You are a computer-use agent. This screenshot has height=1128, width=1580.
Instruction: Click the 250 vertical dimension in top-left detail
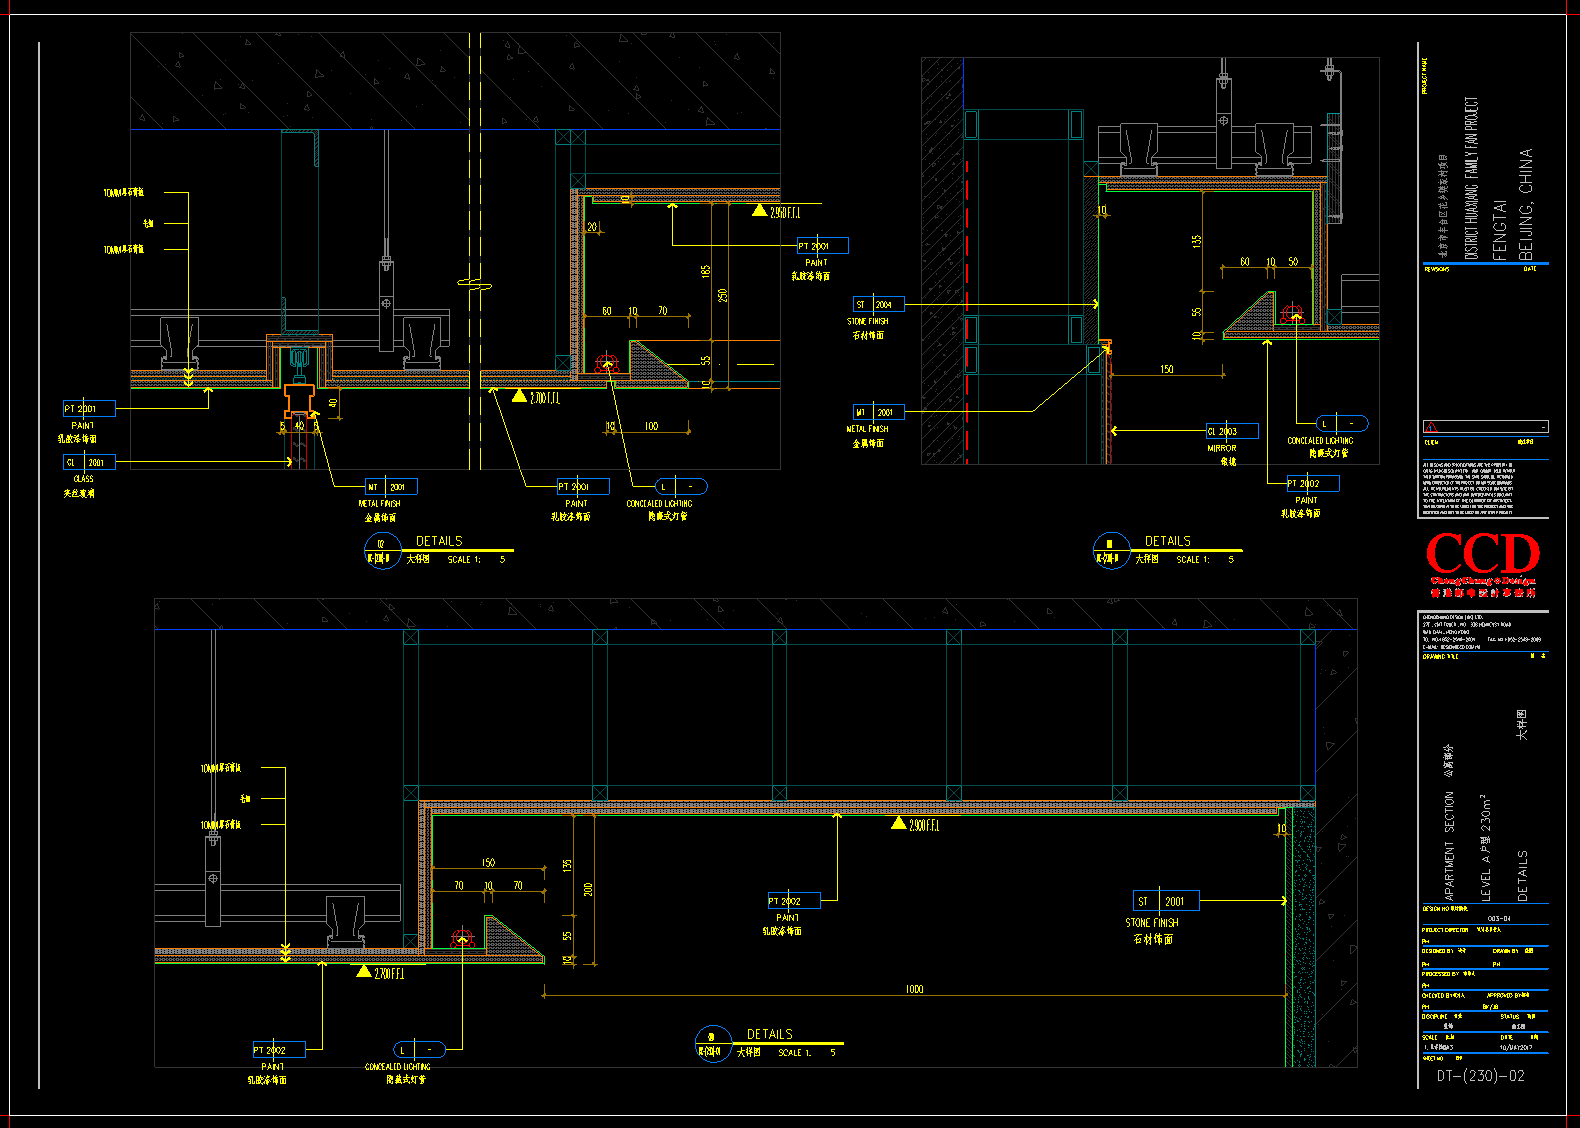click(x=723, y=295)
